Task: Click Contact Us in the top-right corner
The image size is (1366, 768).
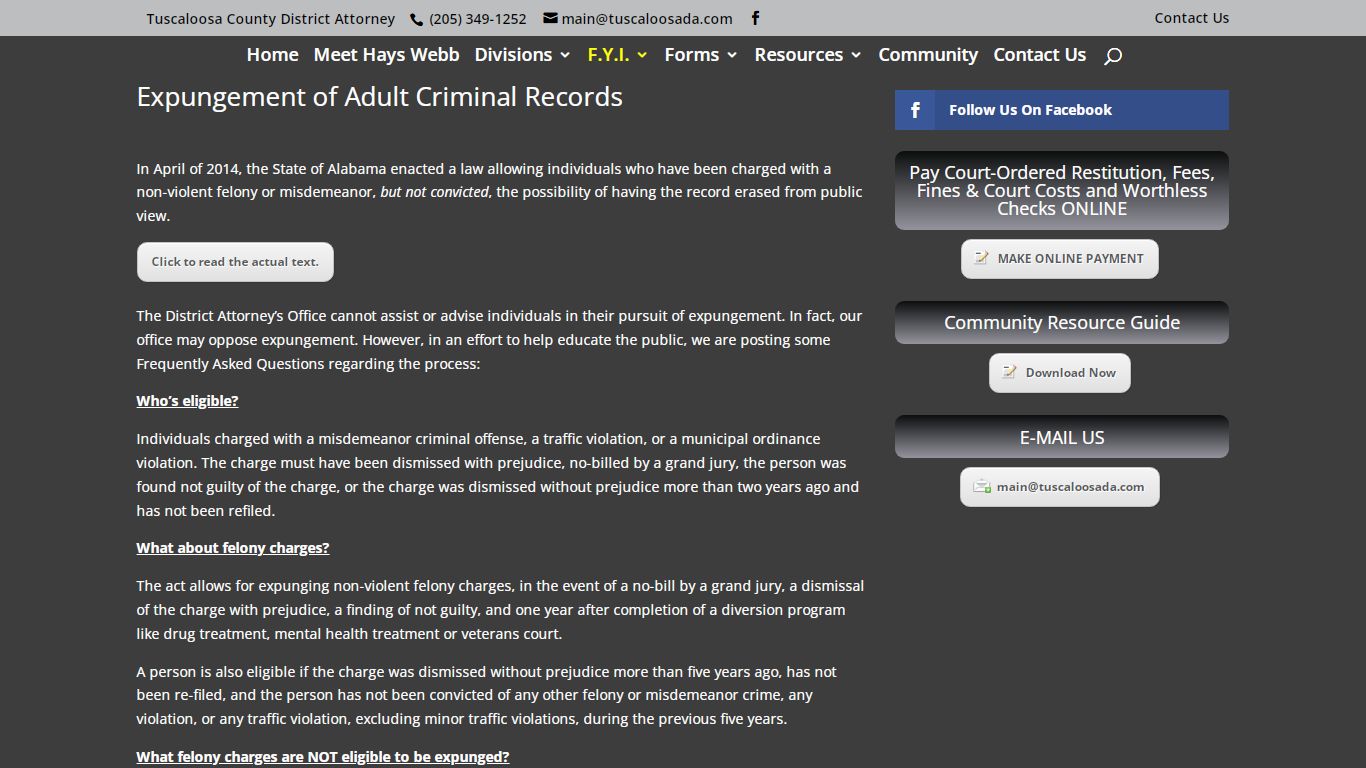Action: coord(1191,18)
